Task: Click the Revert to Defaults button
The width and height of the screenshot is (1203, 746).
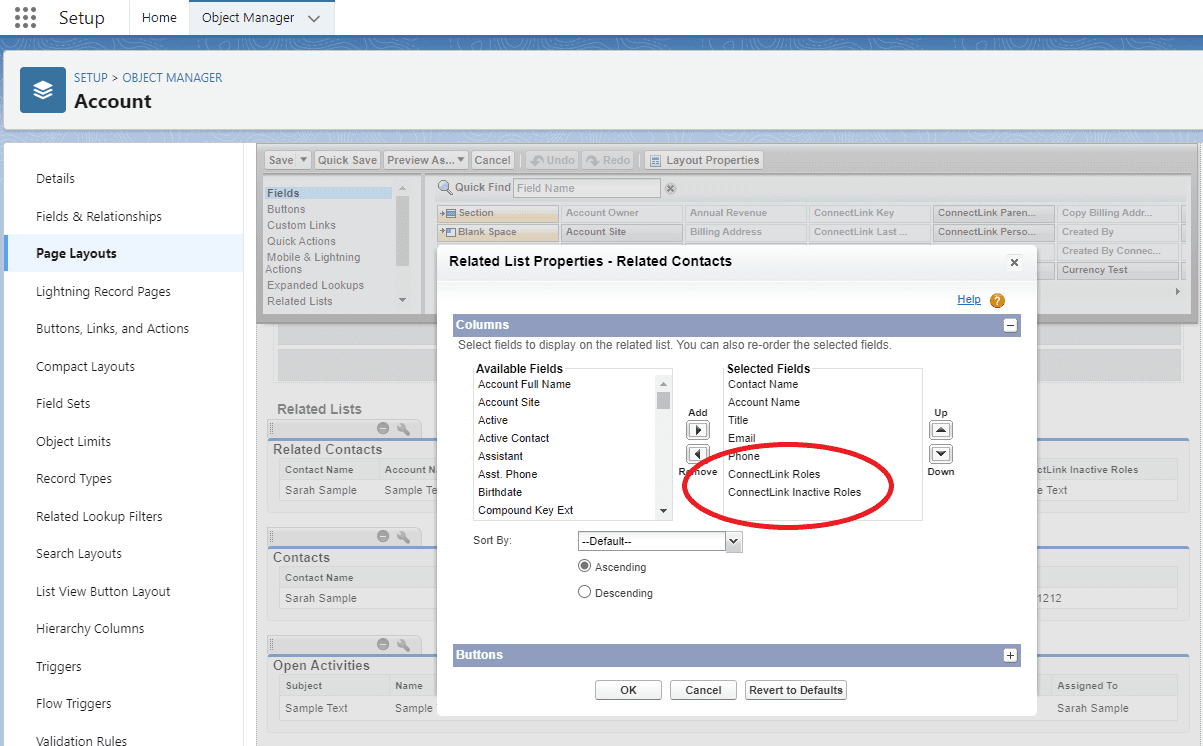Action: 795,689
